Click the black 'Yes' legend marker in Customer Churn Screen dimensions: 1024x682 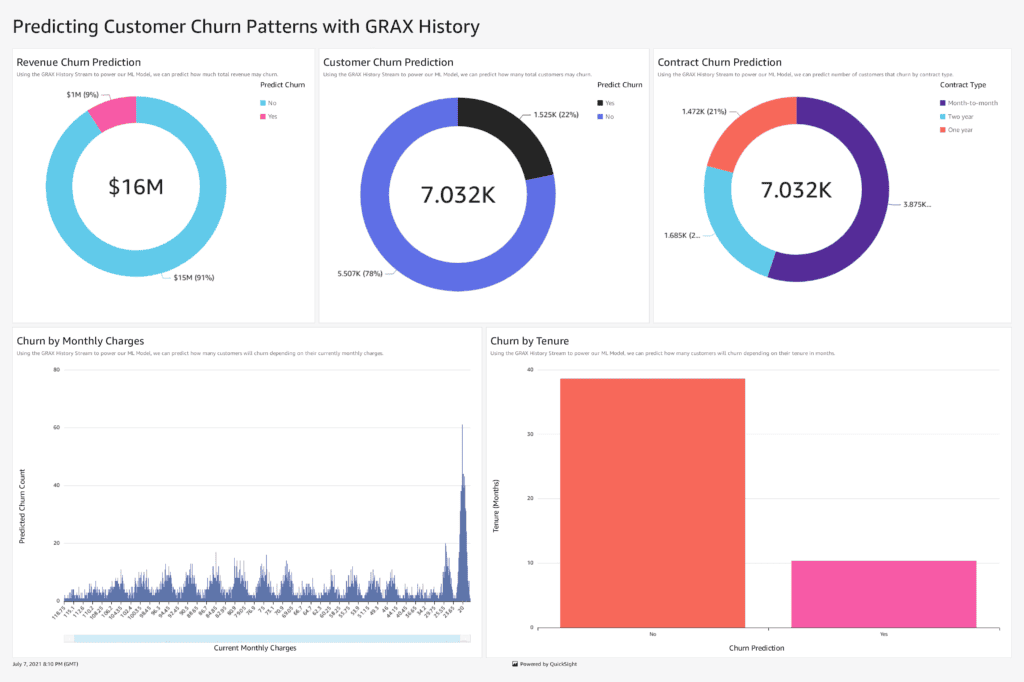(600, 103)
